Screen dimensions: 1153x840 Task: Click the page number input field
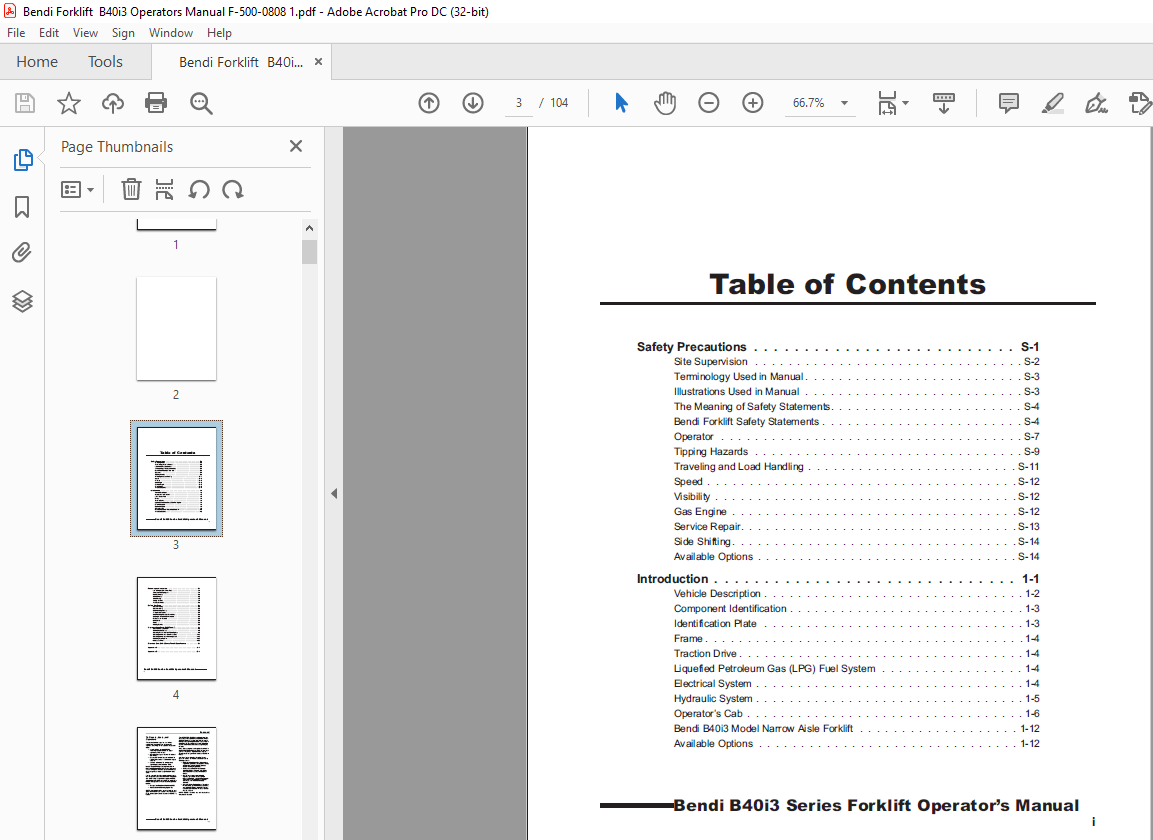(518, 103)
